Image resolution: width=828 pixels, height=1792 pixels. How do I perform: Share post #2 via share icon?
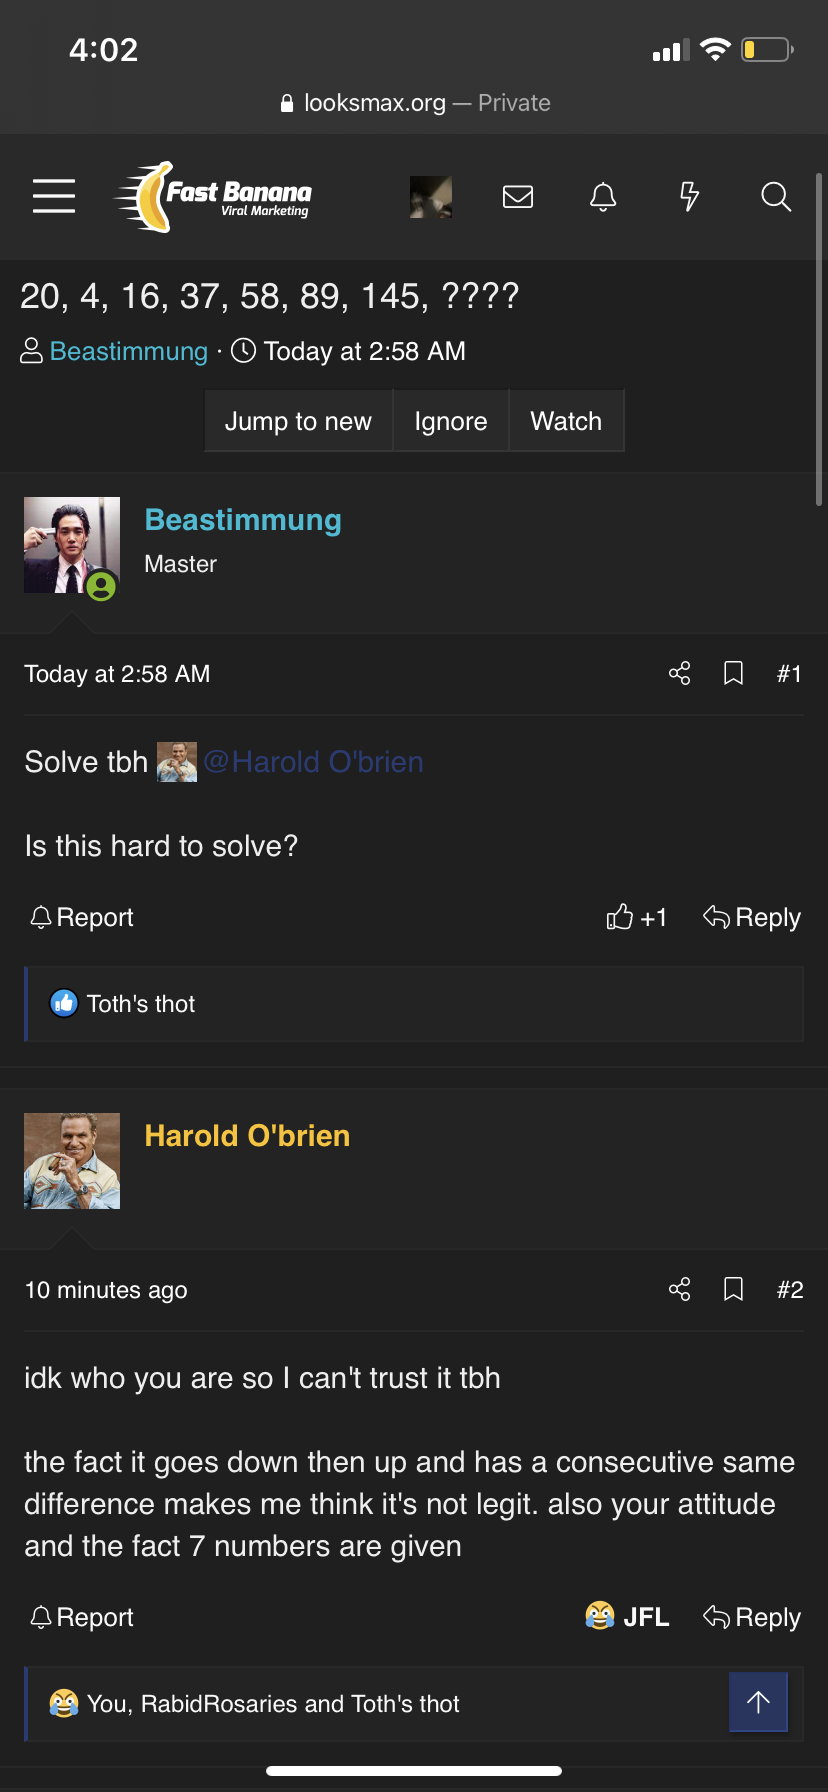click(680, 1289)
